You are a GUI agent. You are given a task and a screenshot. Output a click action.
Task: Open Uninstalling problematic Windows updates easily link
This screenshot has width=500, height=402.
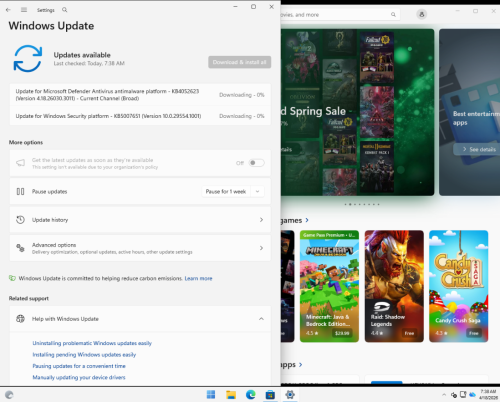[x=92, y=343]
